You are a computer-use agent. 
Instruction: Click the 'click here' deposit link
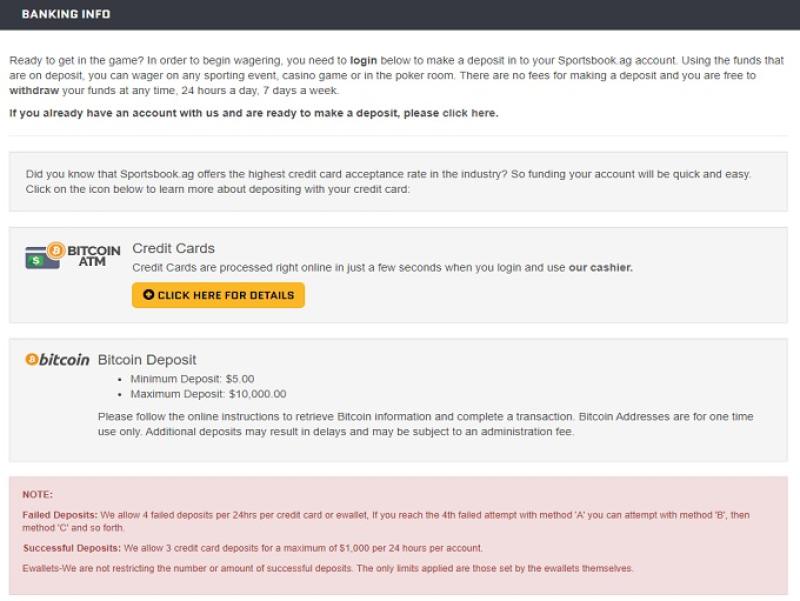pos(469,113)
